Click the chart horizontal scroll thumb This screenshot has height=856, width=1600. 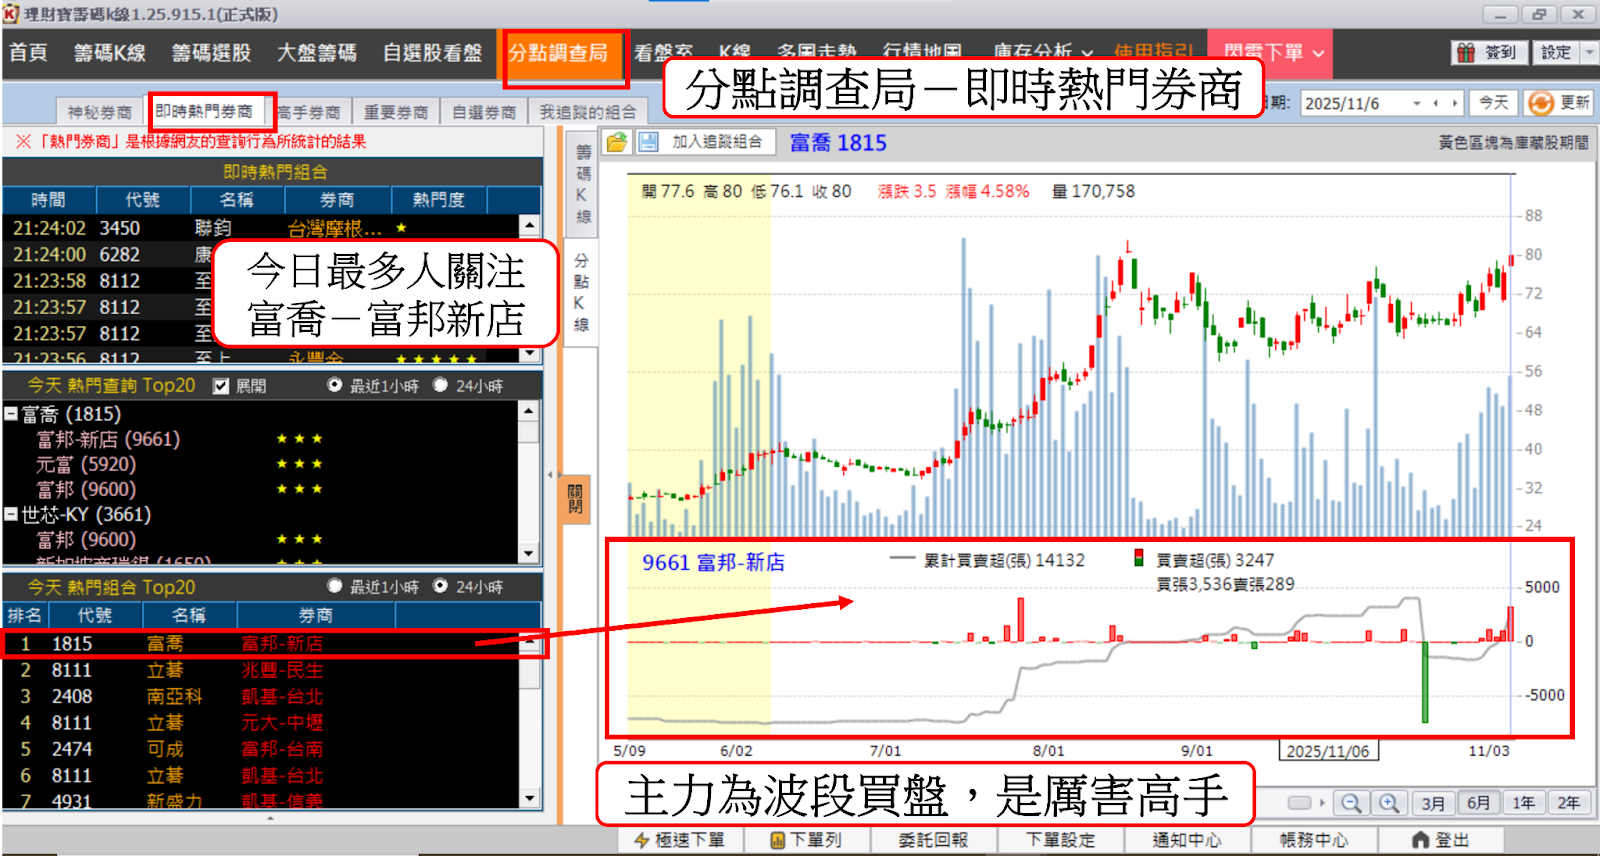coord(1299,803)
